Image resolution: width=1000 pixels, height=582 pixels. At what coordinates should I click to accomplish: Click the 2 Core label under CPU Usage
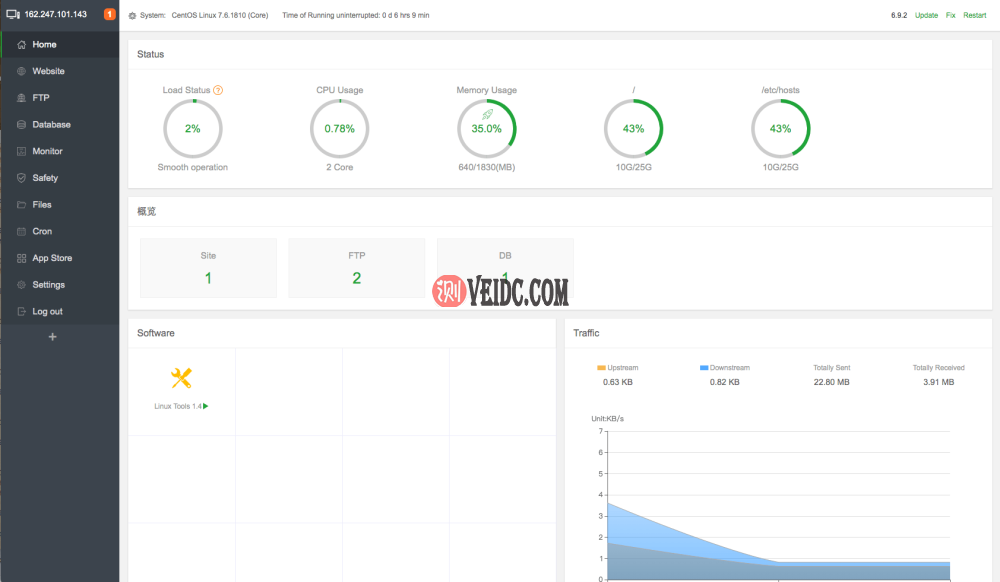click(x=339, y=167)
